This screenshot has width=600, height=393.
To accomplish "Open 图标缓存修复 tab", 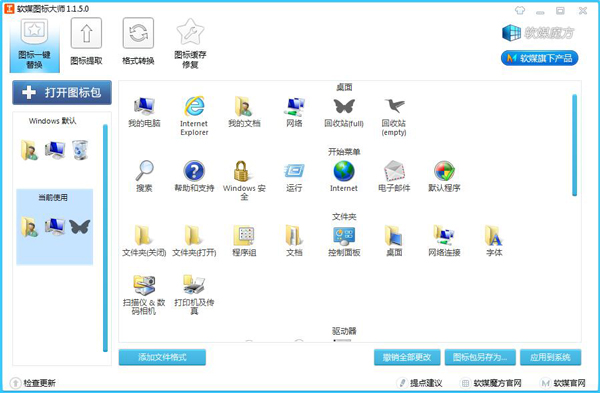I will click(190, 44).
